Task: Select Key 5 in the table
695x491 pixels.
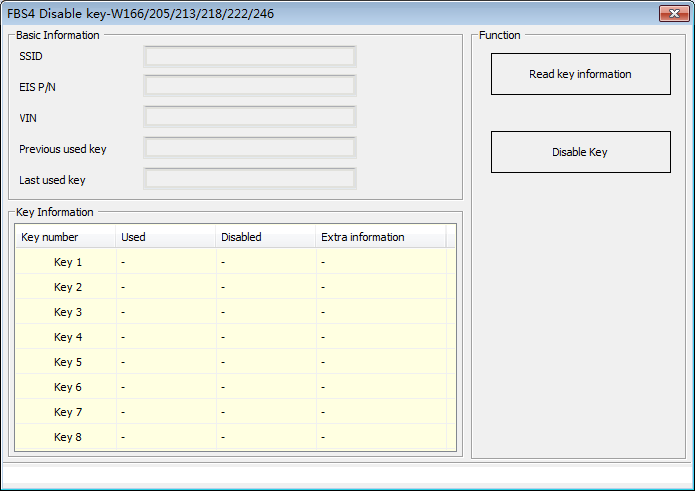Action: click(68, 362)
